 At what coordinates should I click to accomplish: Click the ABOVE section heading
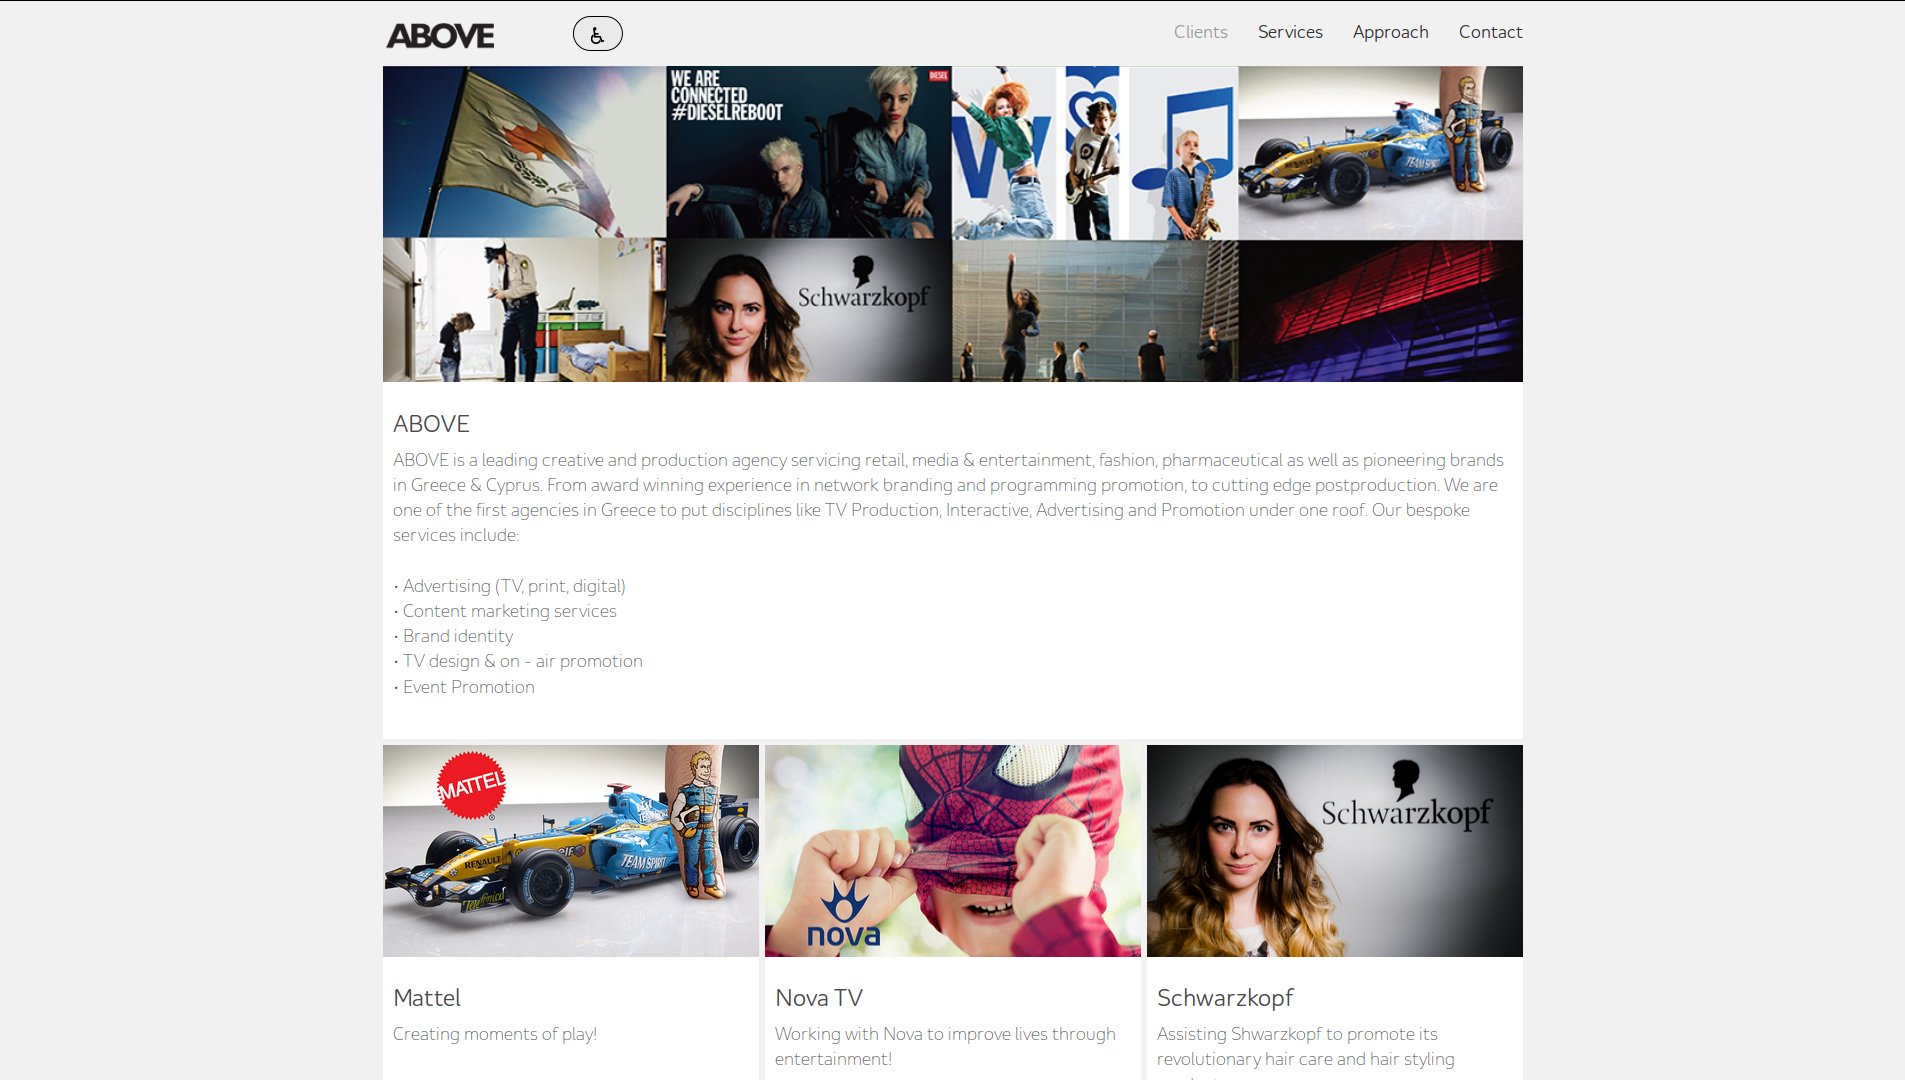pos(431,424)
